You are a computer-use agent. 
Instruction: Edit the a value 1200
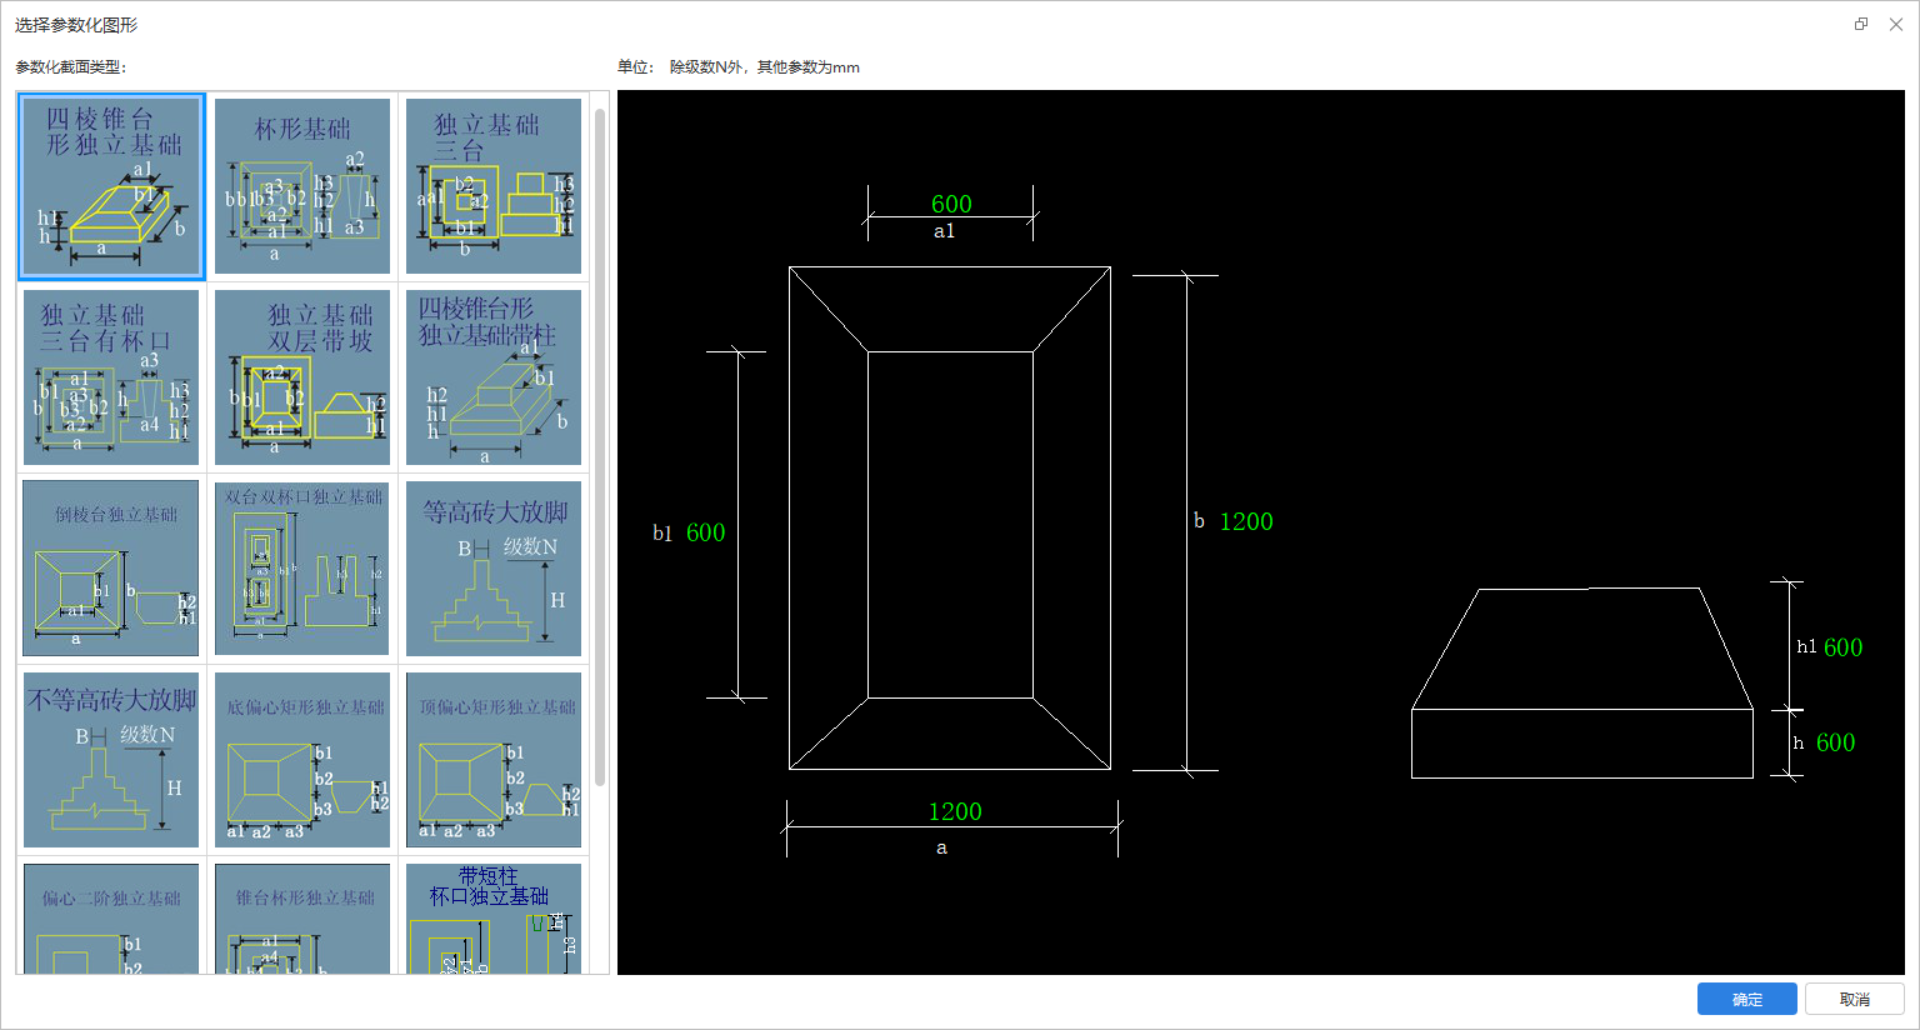955,812
